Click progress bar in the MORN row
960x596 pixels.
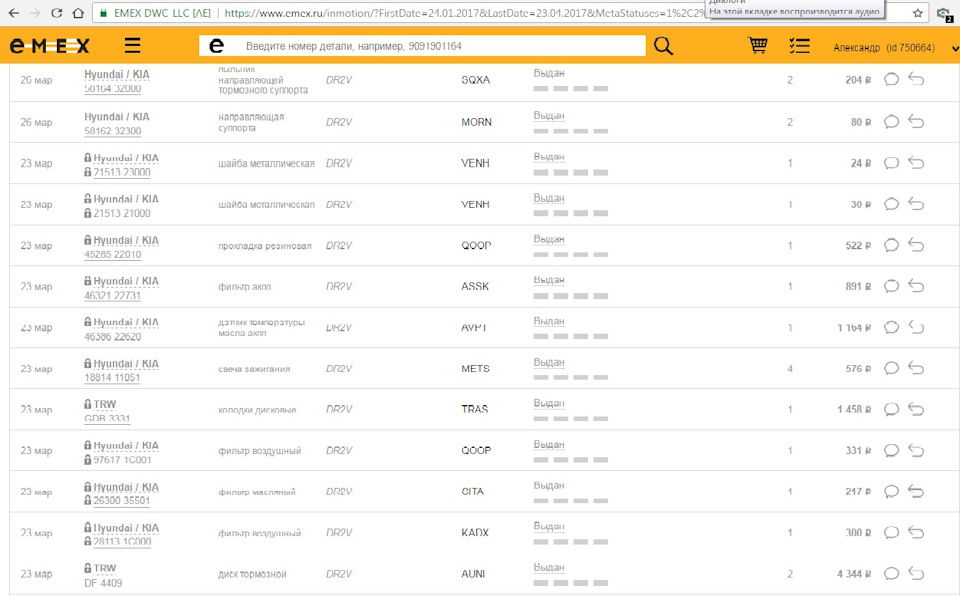(571, 131)
